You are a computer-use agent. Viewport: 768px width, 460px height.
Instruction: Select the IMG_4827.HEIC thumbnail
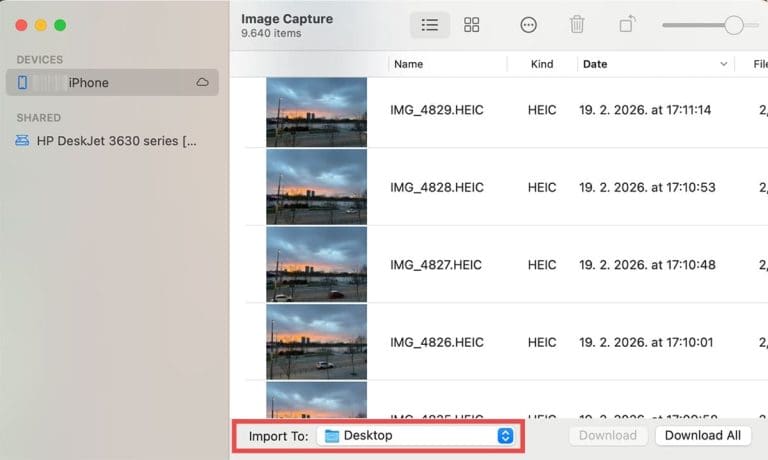tap(316, 265)
